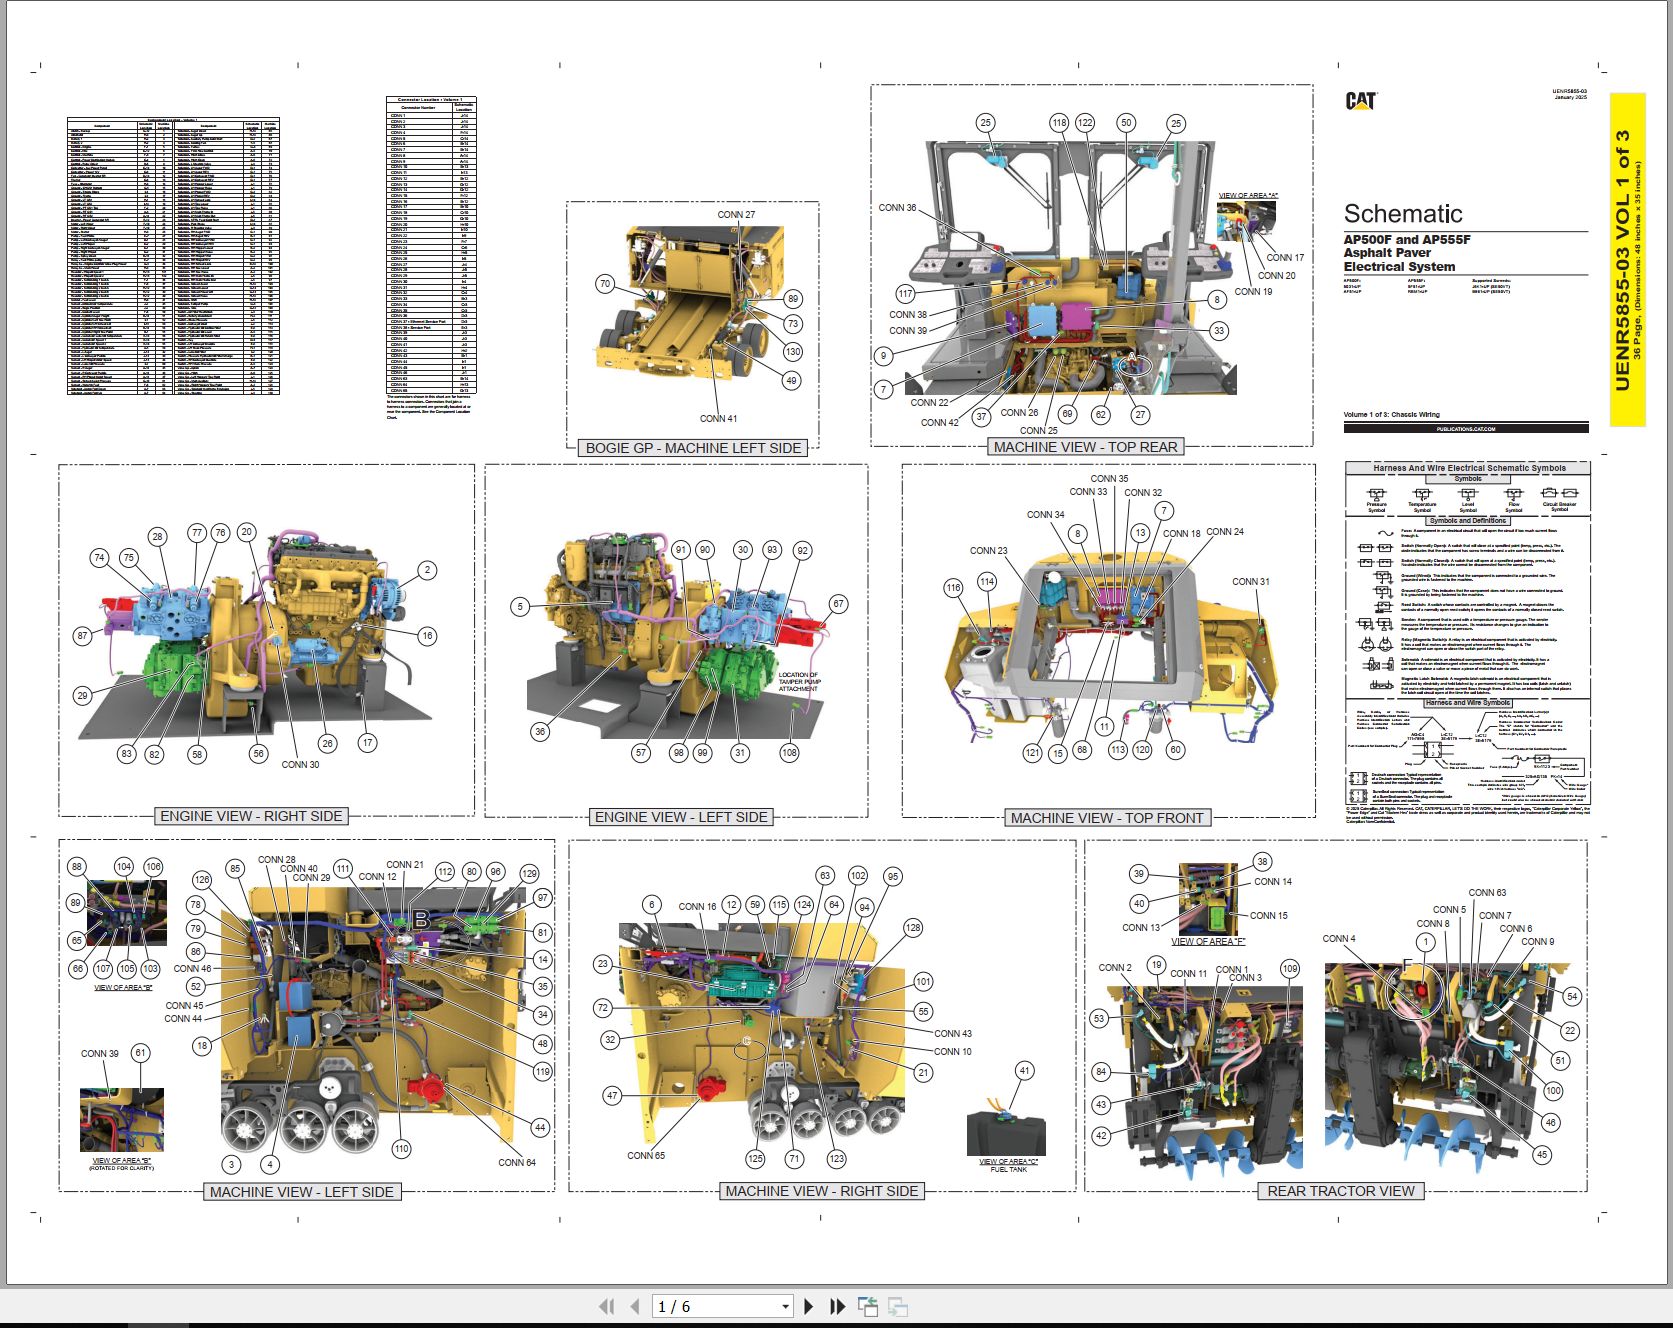This screenshot has height=1328, width=1673.
Task: Click callout 116 in top front view
Action: pyautogui.click(x=953, y=588)
